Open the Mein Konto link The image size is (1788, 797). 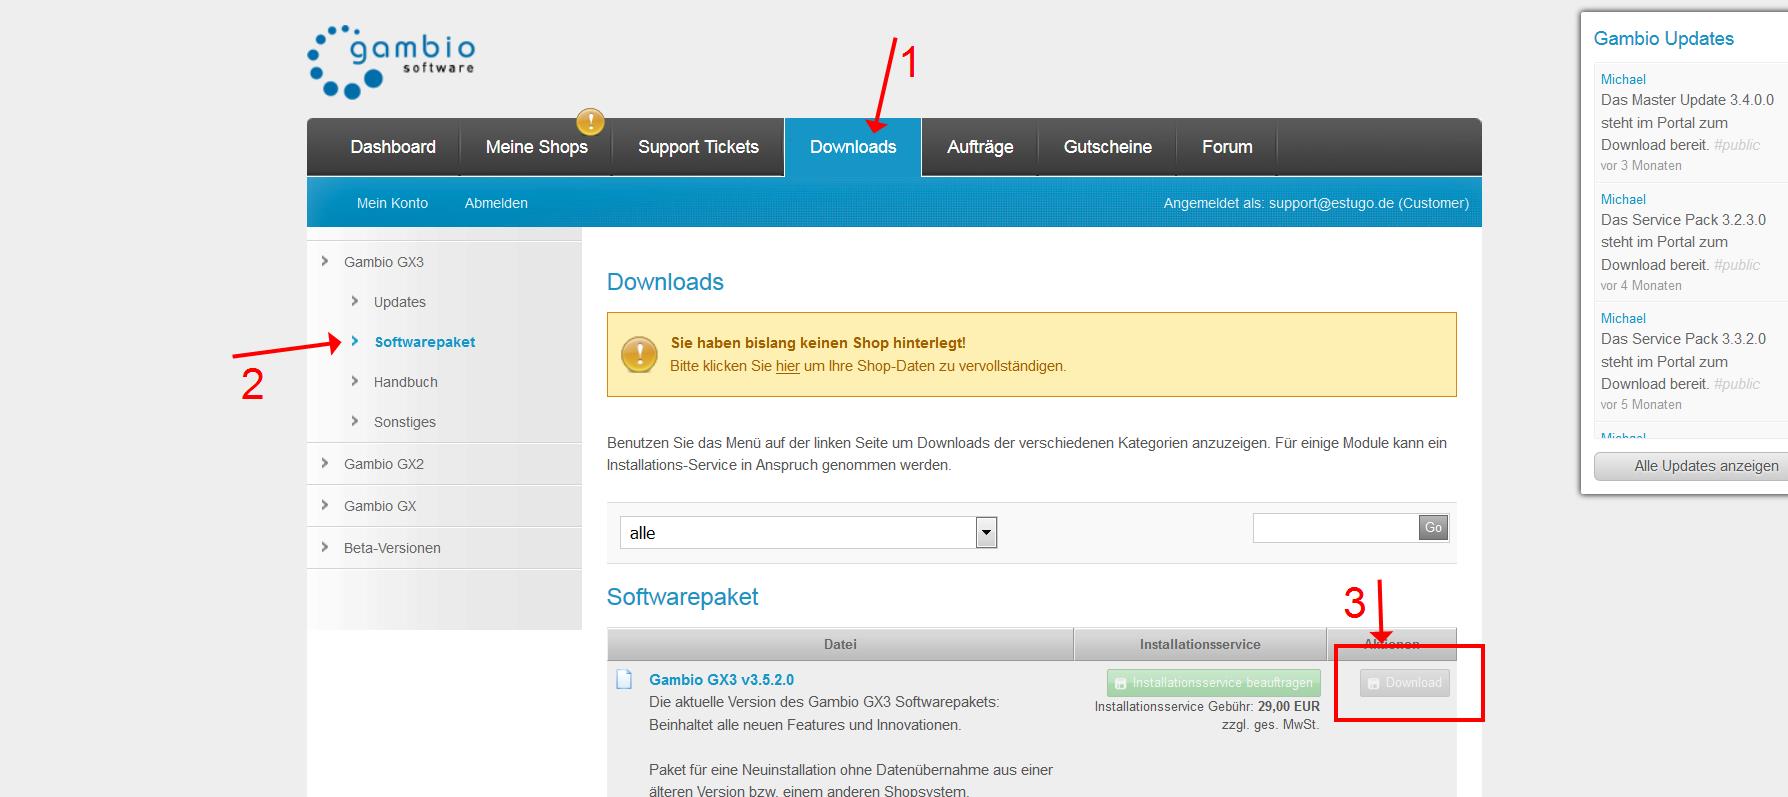coord(392,203)
